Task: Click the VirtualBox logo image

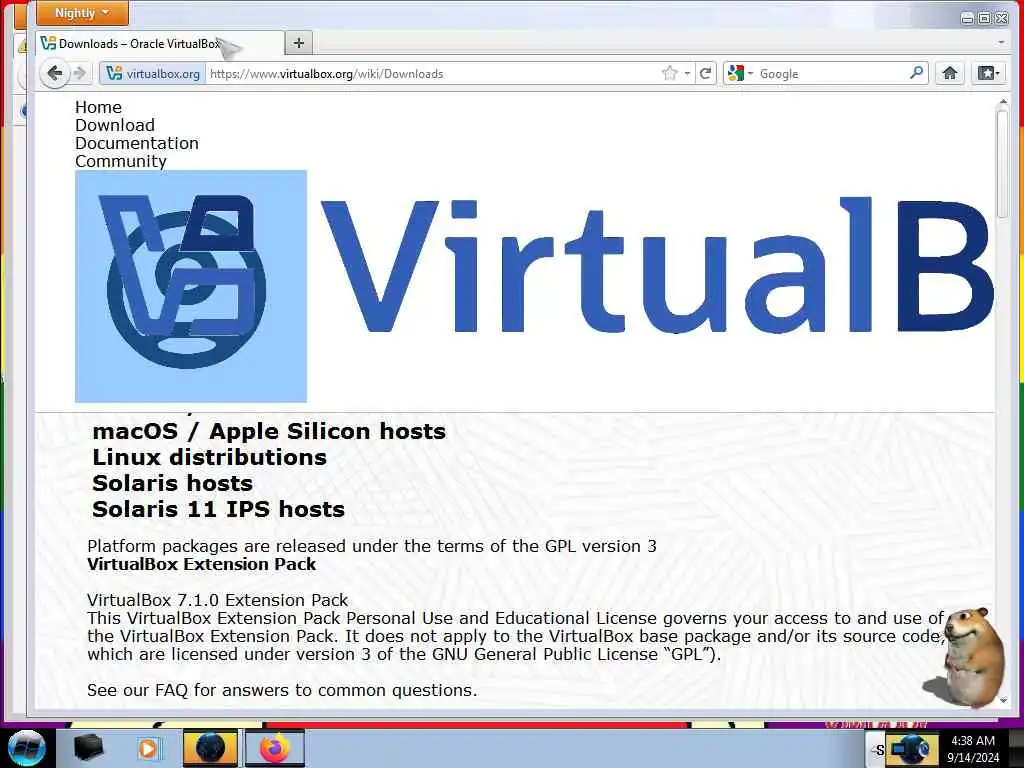Action: click(191, 286)
